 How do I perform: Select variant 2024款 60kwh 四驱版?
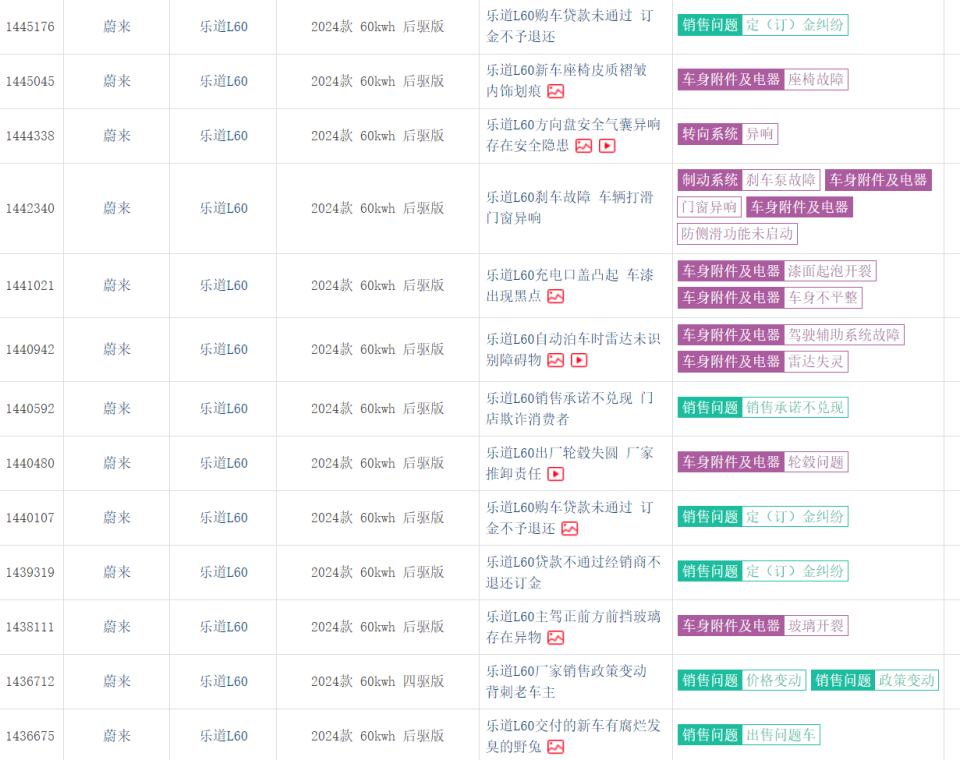pos(377,681)
